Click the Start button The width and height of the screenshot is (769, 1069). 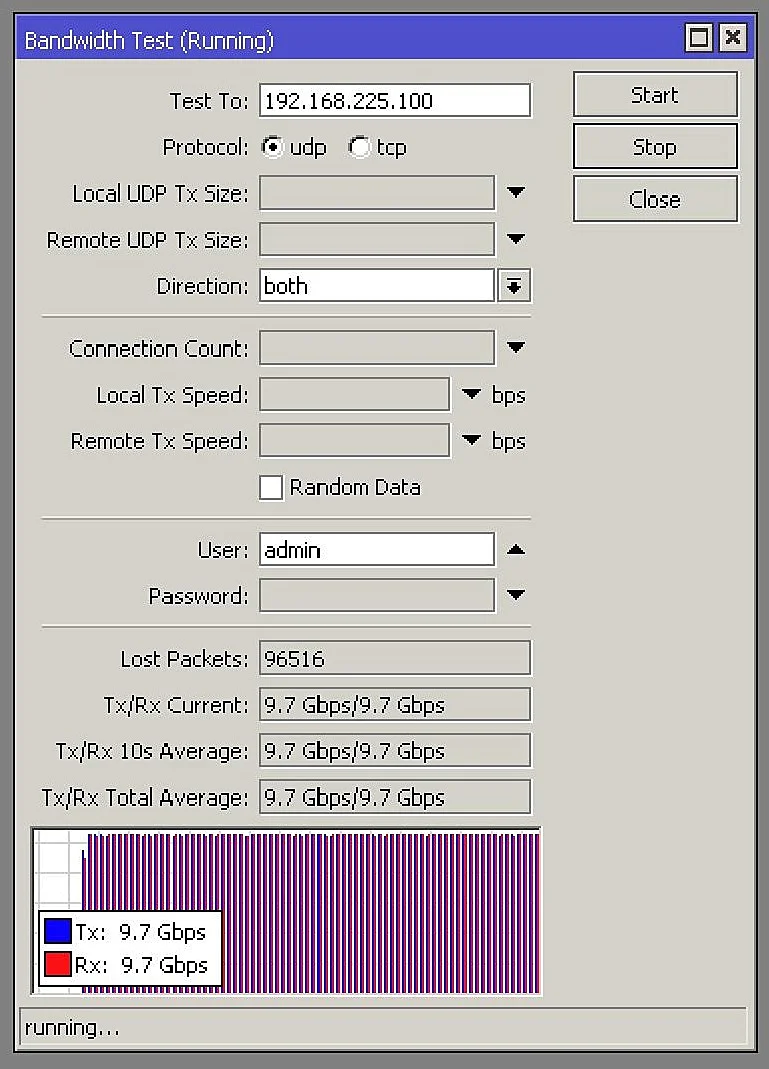655,95
